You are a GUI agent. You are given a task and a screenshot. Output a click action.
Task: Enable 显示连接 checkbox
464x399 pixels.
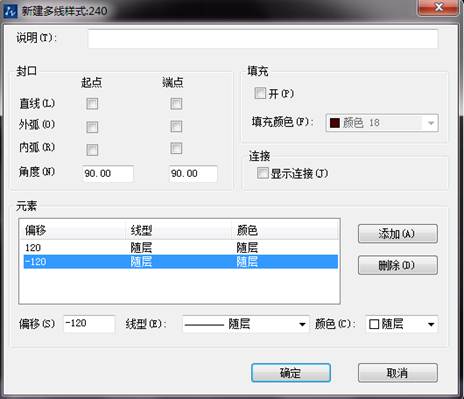262,173
